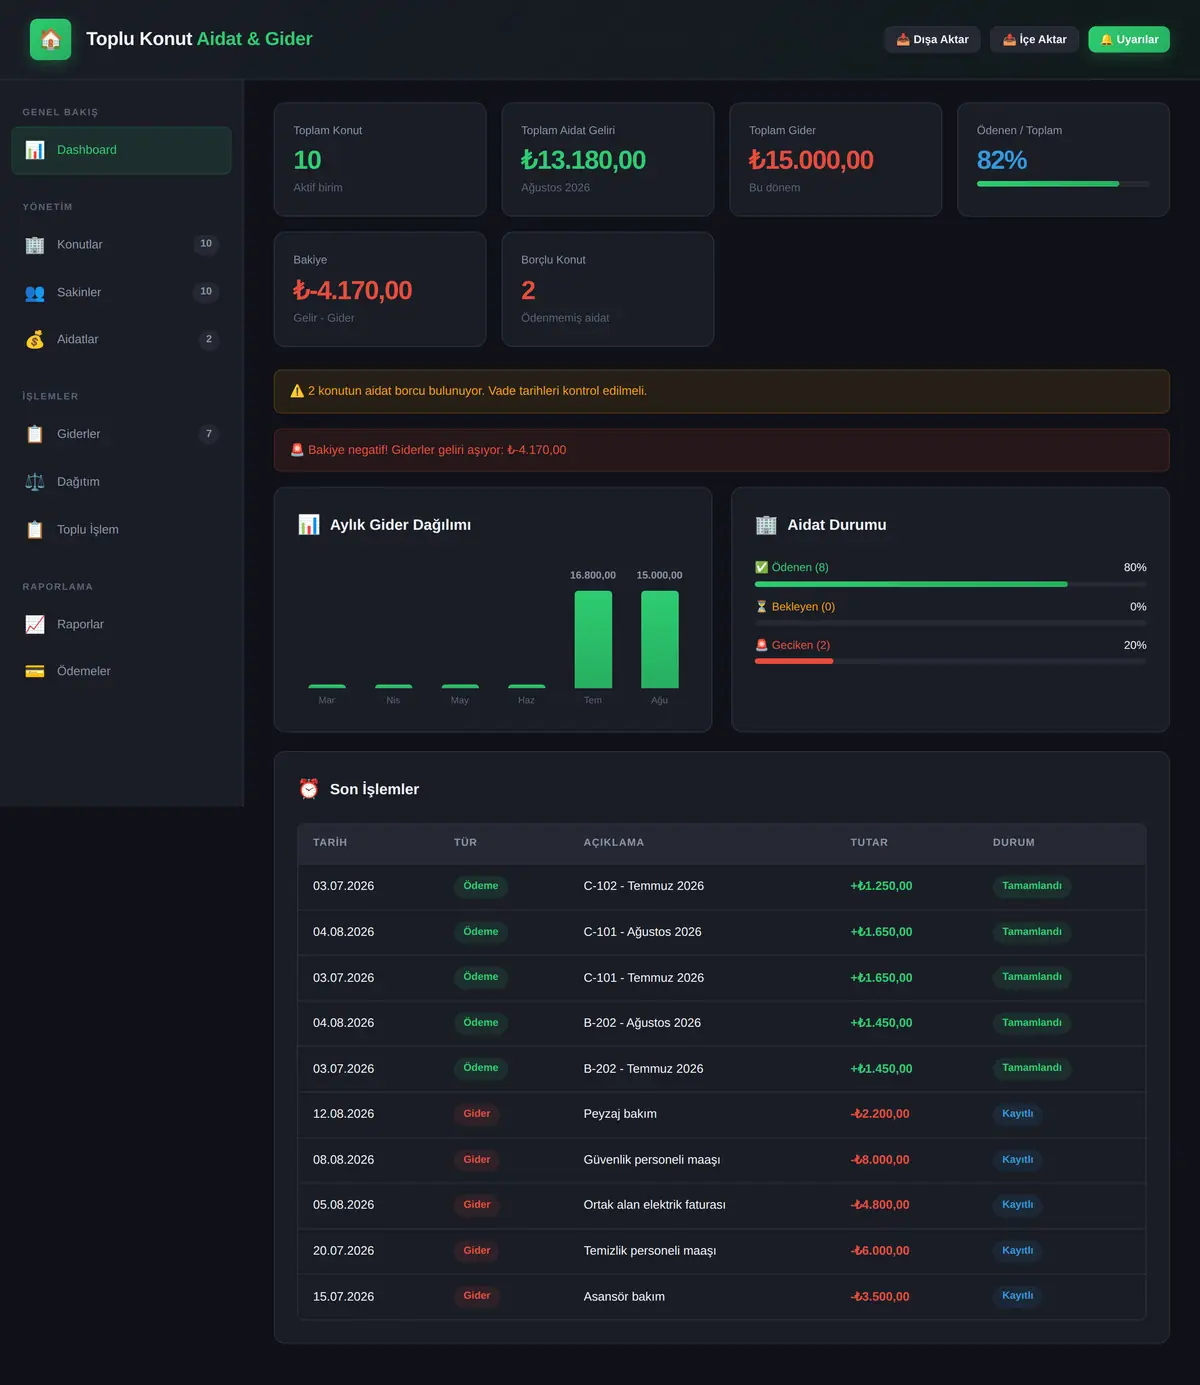Image resolution: width=1200 pixels, height=1385 pixels.
Task: Click the building icon beside Aidat Durumu
Action: click(x=766, y=525)
